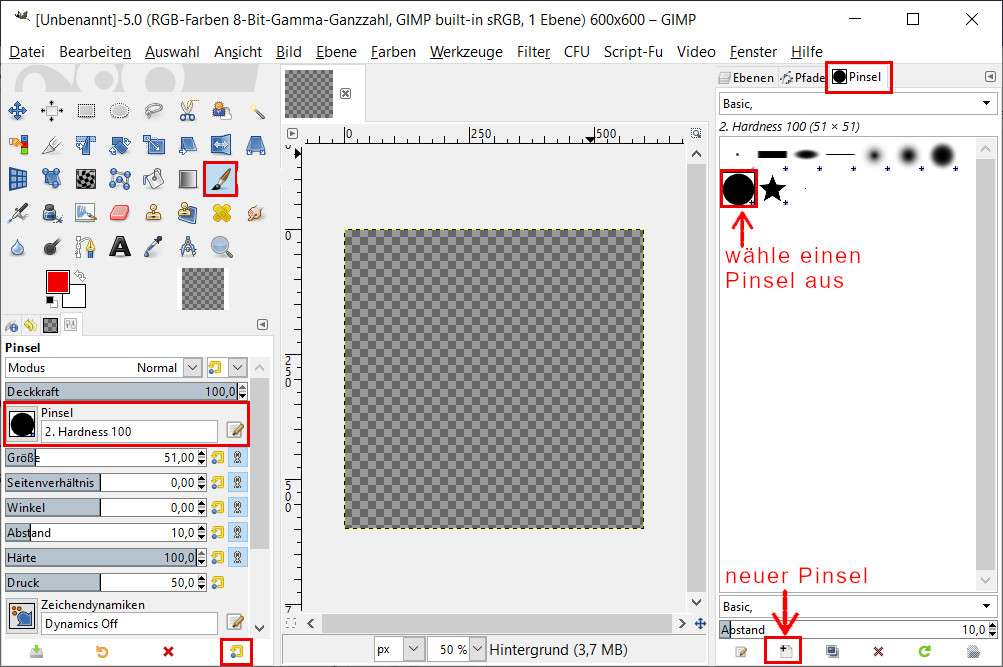Viewport: 1003px width, 667px height.
Task: Toggle the Größe link to brush default
Action: coord(237,457)
